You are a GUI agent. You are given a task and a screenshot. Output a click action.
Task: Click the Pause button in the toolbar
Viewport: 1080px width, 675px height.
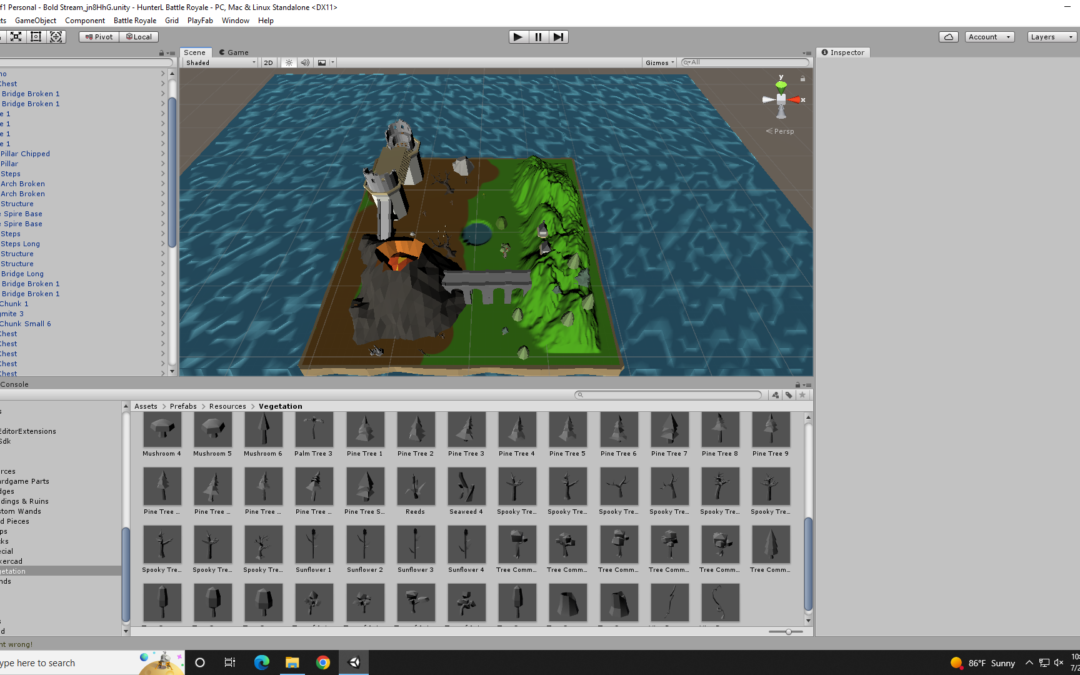tap(538, 37)
